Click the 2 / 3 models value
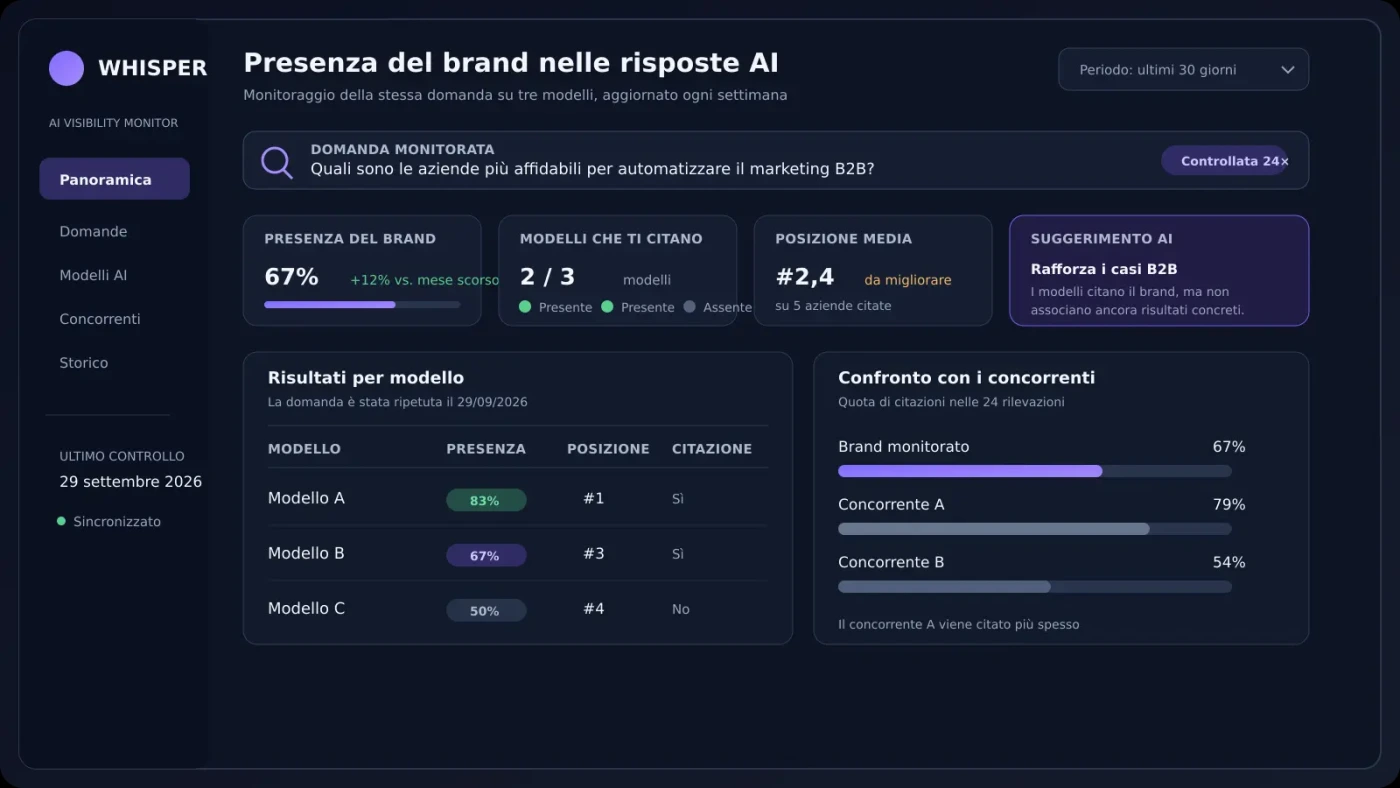The height and width of the screenshot is (788, 1400). 547,277
